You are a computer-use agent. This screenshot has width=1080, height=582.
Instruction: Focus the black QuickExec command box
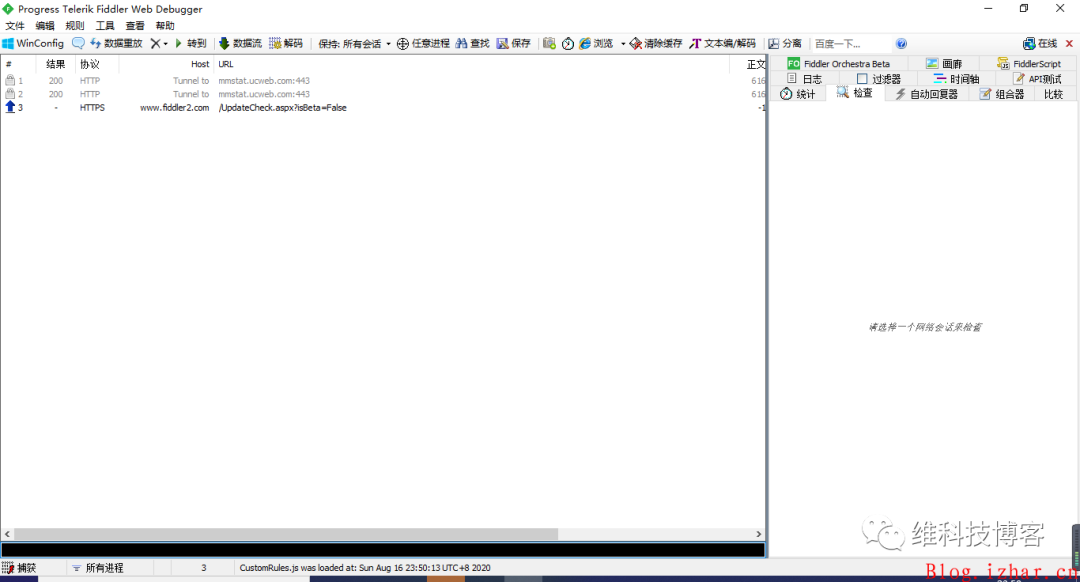coord(383,550)
